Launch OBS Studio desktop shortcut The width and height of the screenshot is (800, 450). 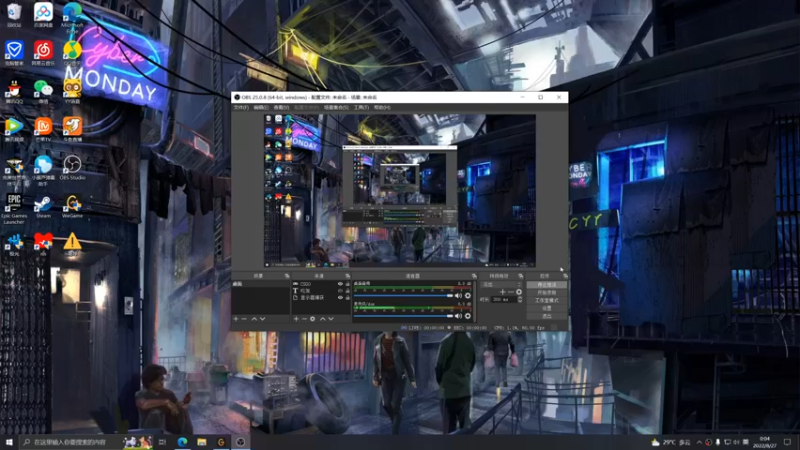pyautogui.click(x=72, y=168)
